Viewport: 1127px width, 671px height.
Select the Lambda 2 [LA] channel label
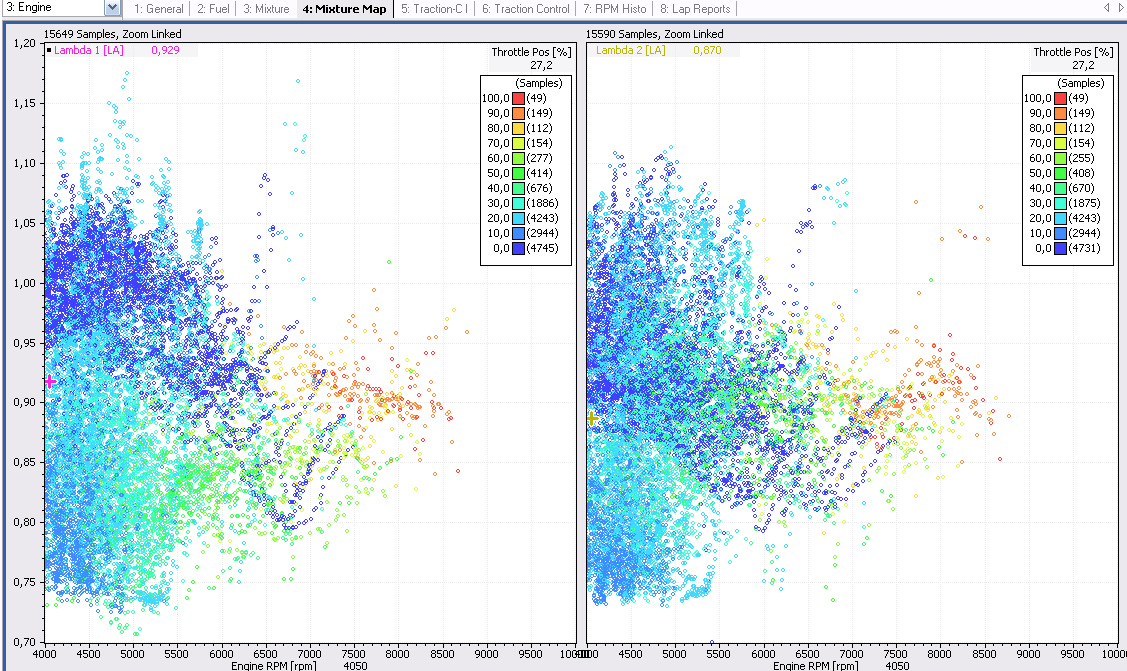tap(630, 50)
